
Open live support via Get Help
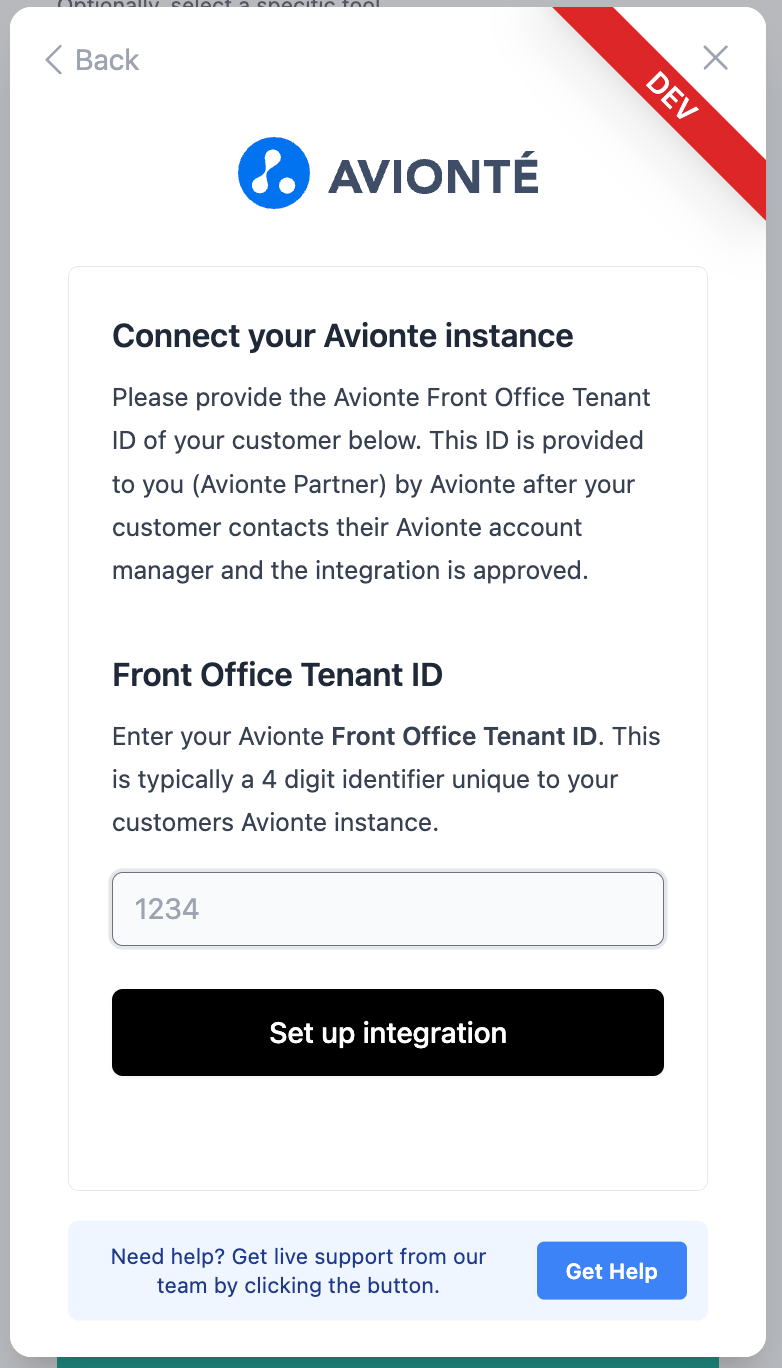point(611,1271)
